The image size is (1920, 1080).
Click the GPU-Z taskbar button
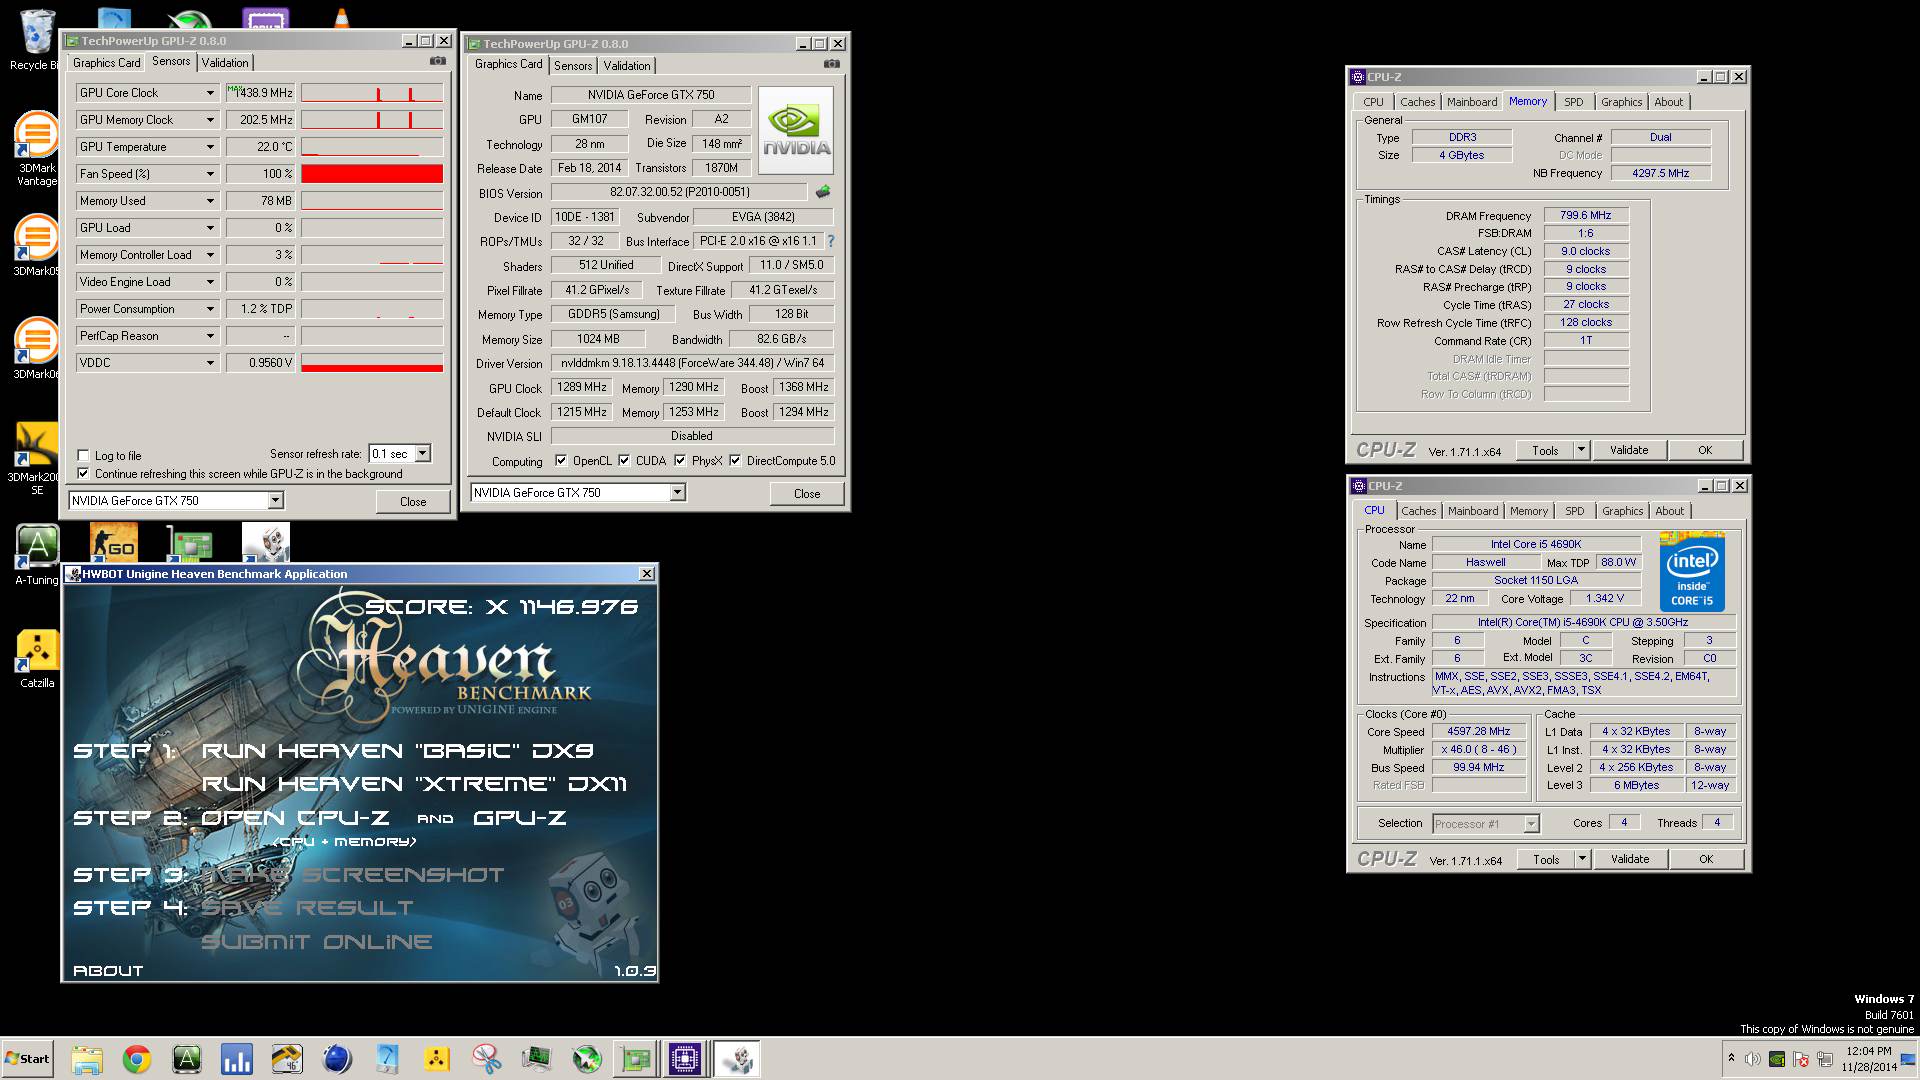(636, 1059)
